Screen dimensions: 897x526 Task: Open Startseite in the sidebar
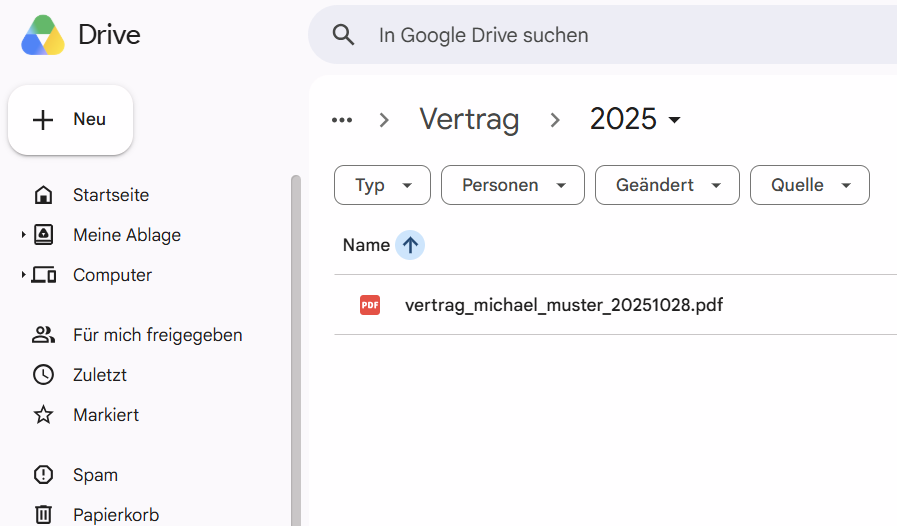110,195
